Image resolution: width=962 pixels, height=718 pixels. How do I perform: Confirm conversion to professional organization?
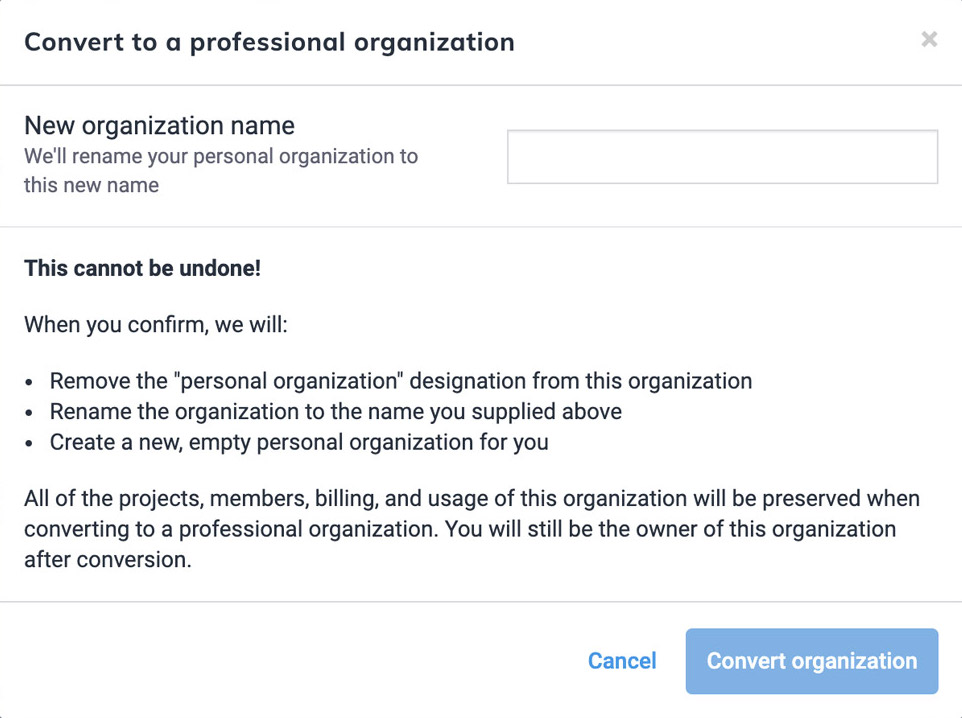(x=811, y=661)
